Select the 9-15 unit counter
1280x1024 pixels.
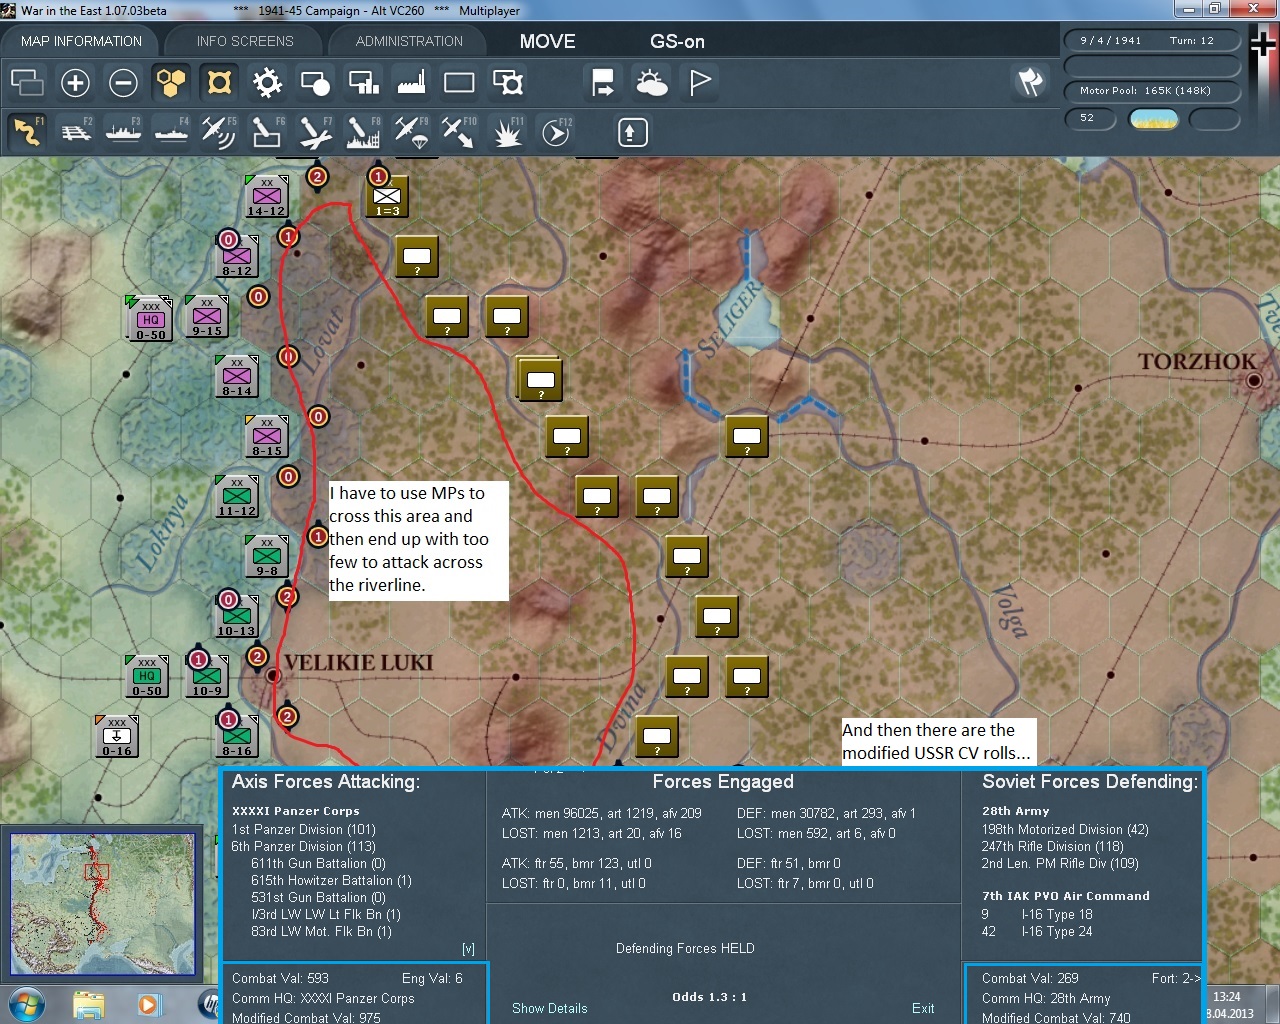[x=207, y=316]
